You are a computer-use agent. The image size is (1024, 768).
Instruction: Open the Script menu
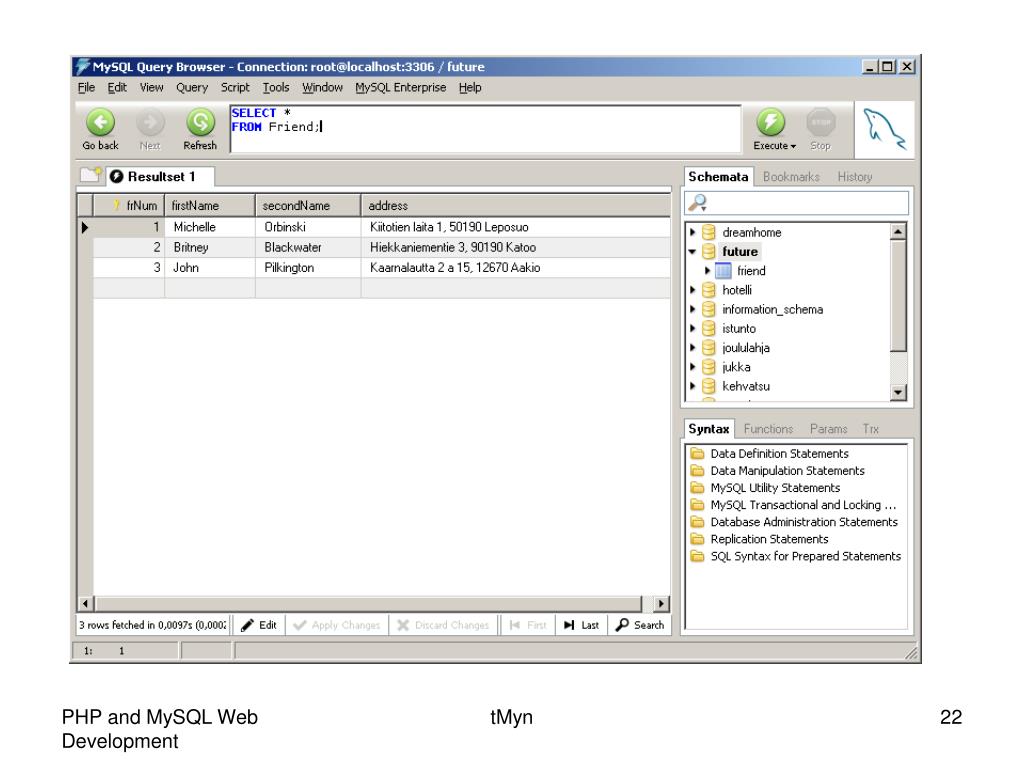click(235, 88)
